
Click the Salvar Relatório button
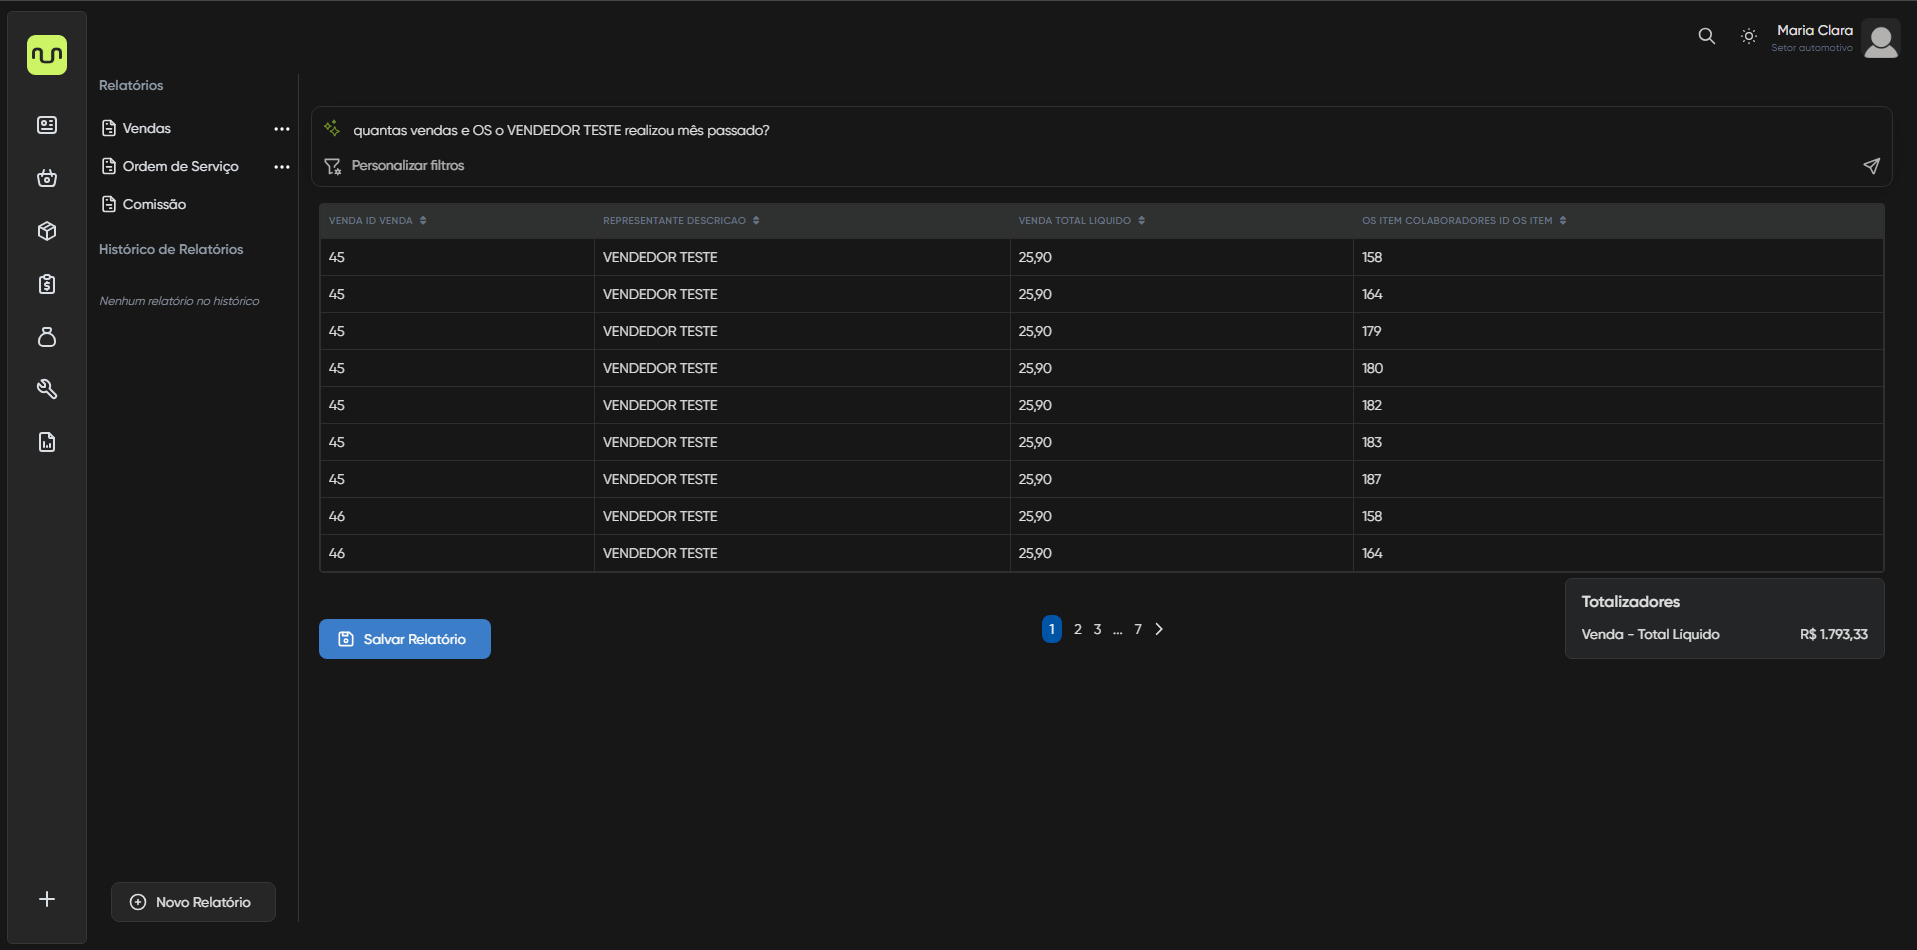404,639
